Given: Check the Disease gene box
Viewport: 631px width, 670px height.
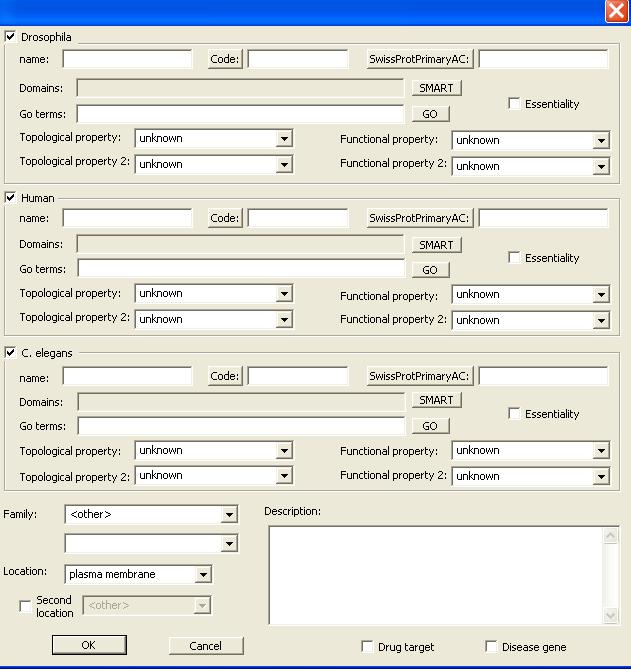Looking at the screenshot, I should point(491,646).
